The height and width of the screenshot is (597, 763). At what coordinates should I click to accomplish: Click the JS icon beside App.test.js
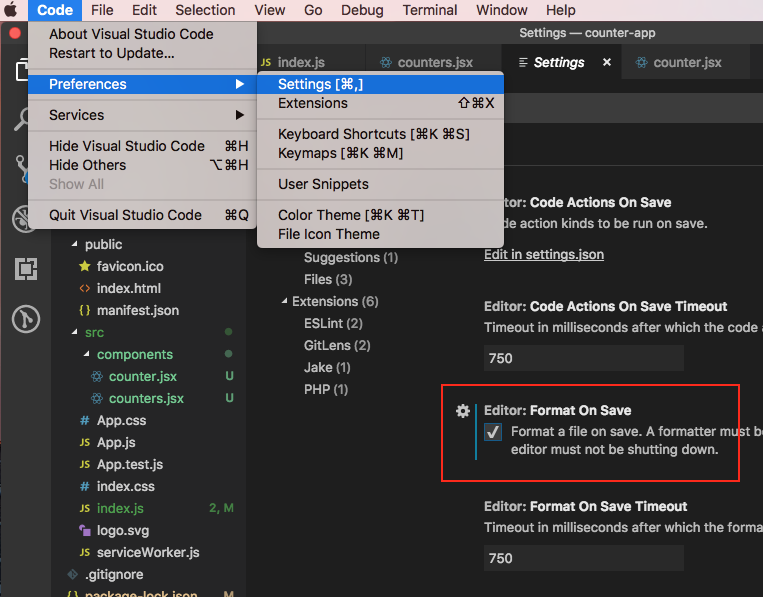(85, 465)
